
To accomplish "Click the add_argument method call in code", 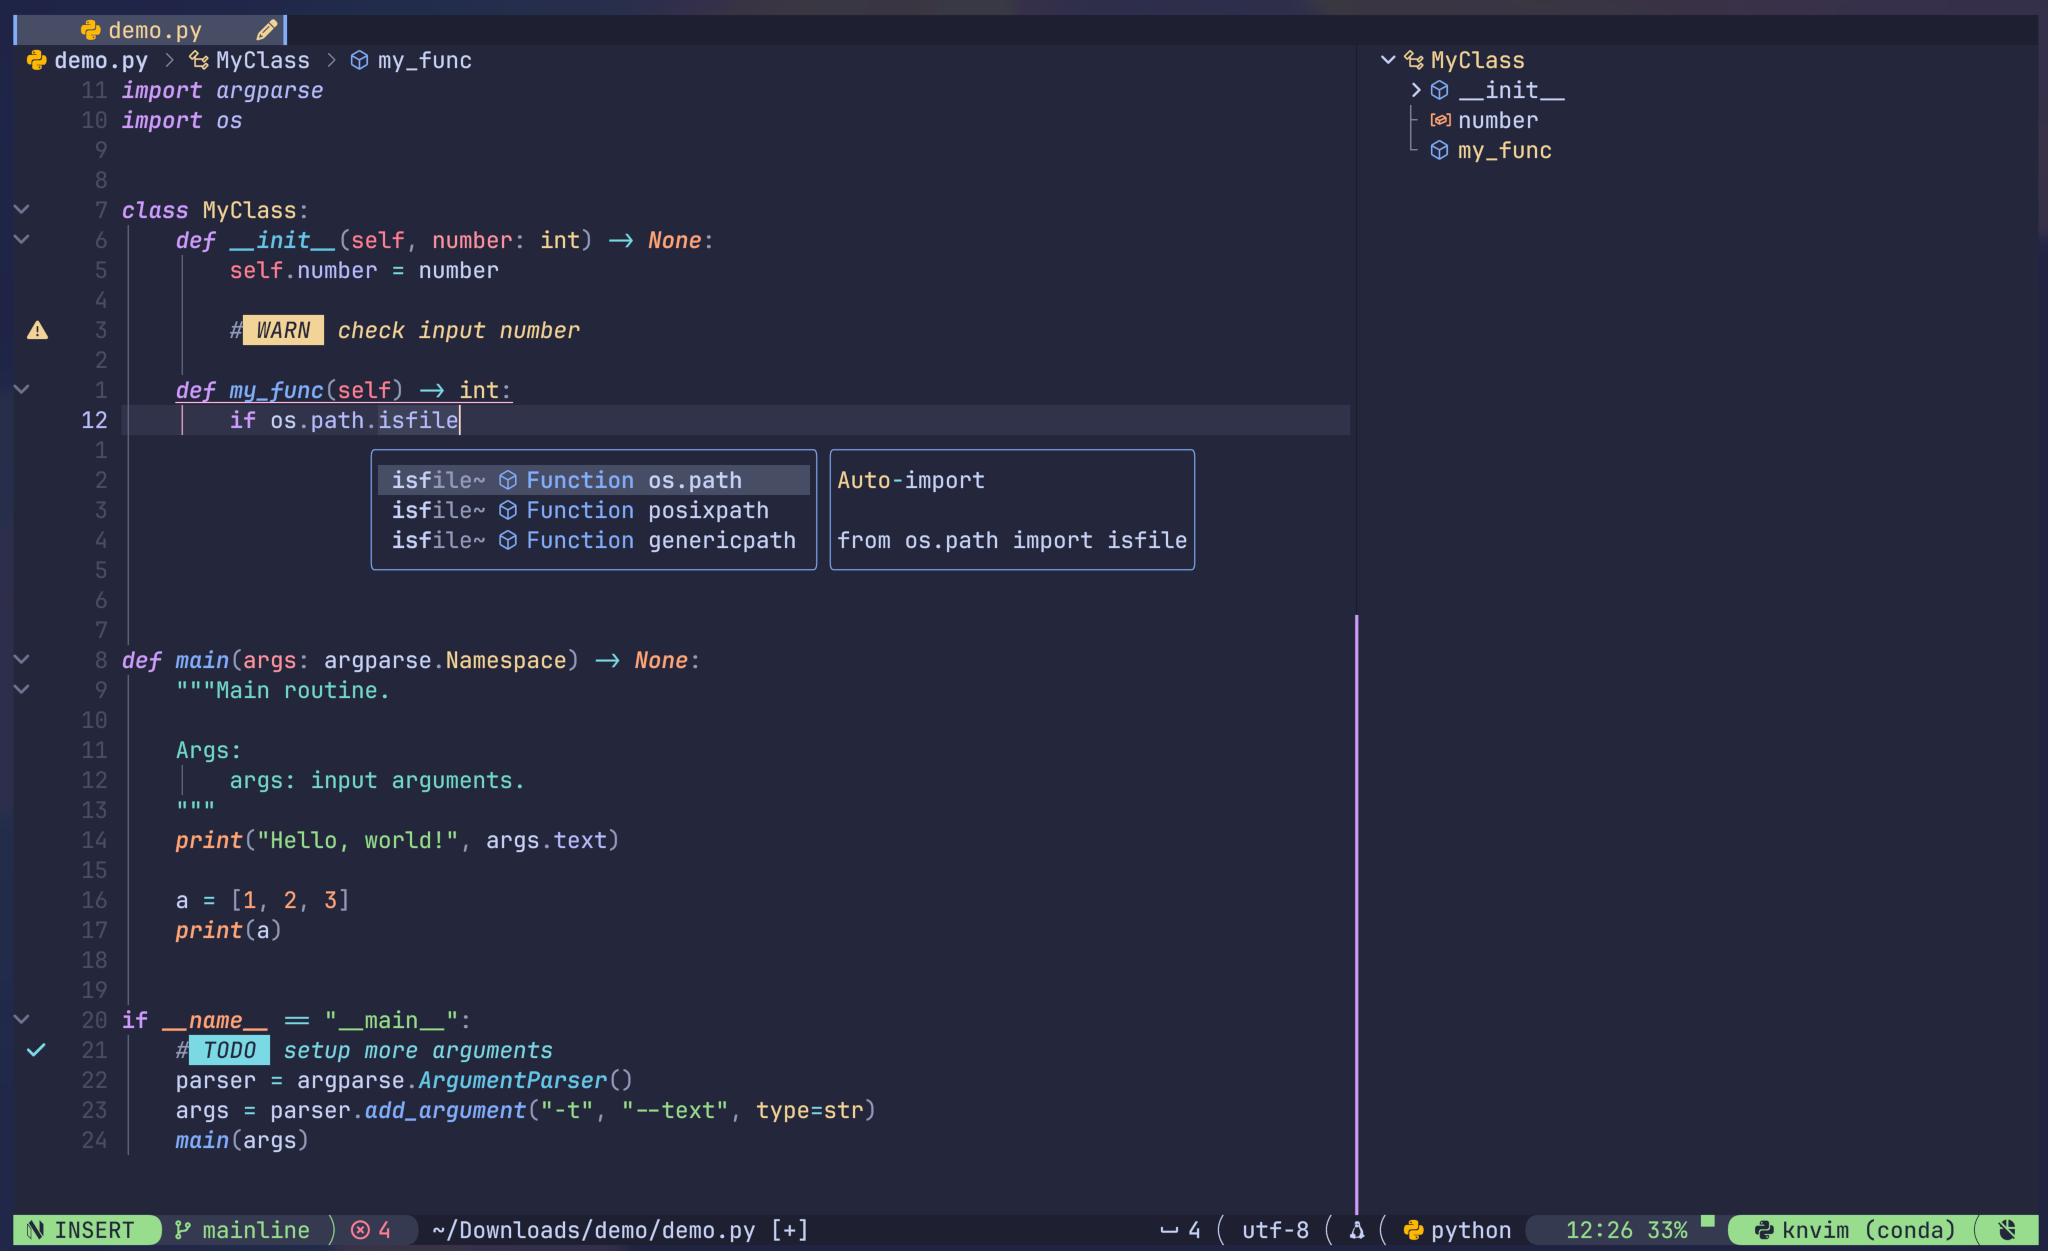I will [445, 1110].
